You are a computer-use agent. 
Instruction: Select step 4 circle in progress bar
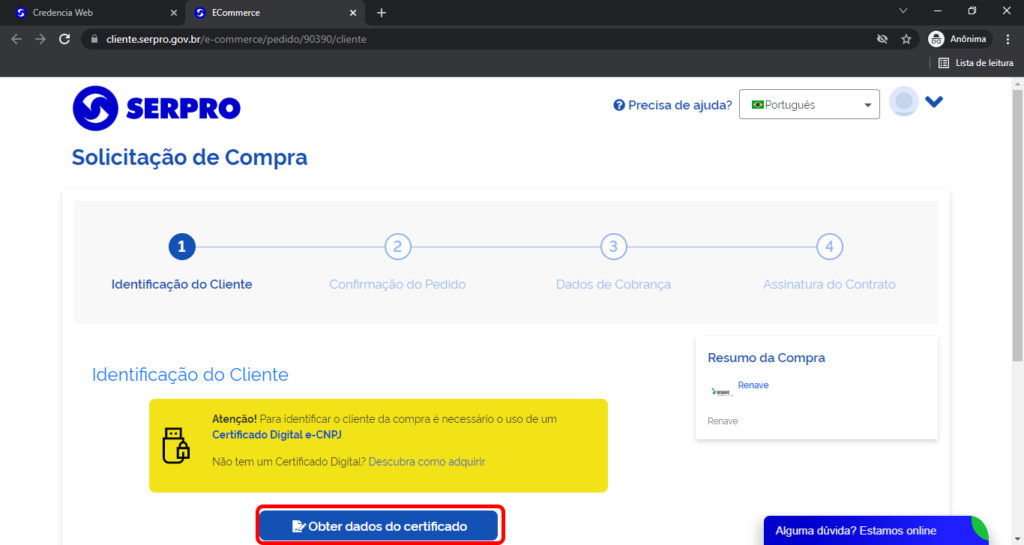[829, 247]
